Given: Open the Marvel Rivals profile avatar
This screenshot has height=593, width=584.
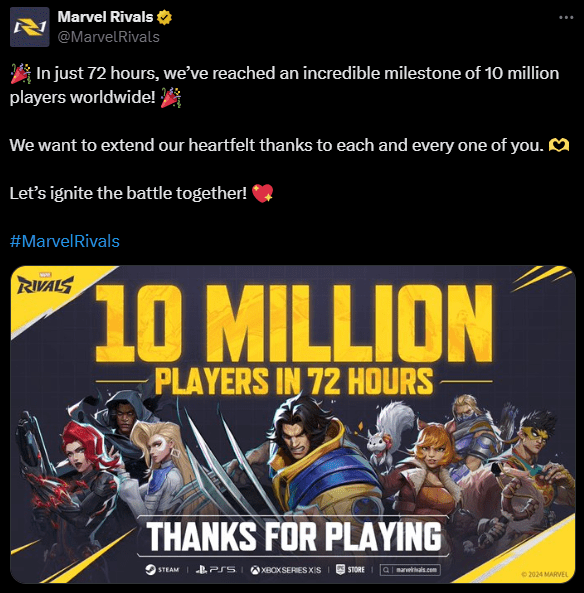Looking at the screenshot, I should coord(30,27).
